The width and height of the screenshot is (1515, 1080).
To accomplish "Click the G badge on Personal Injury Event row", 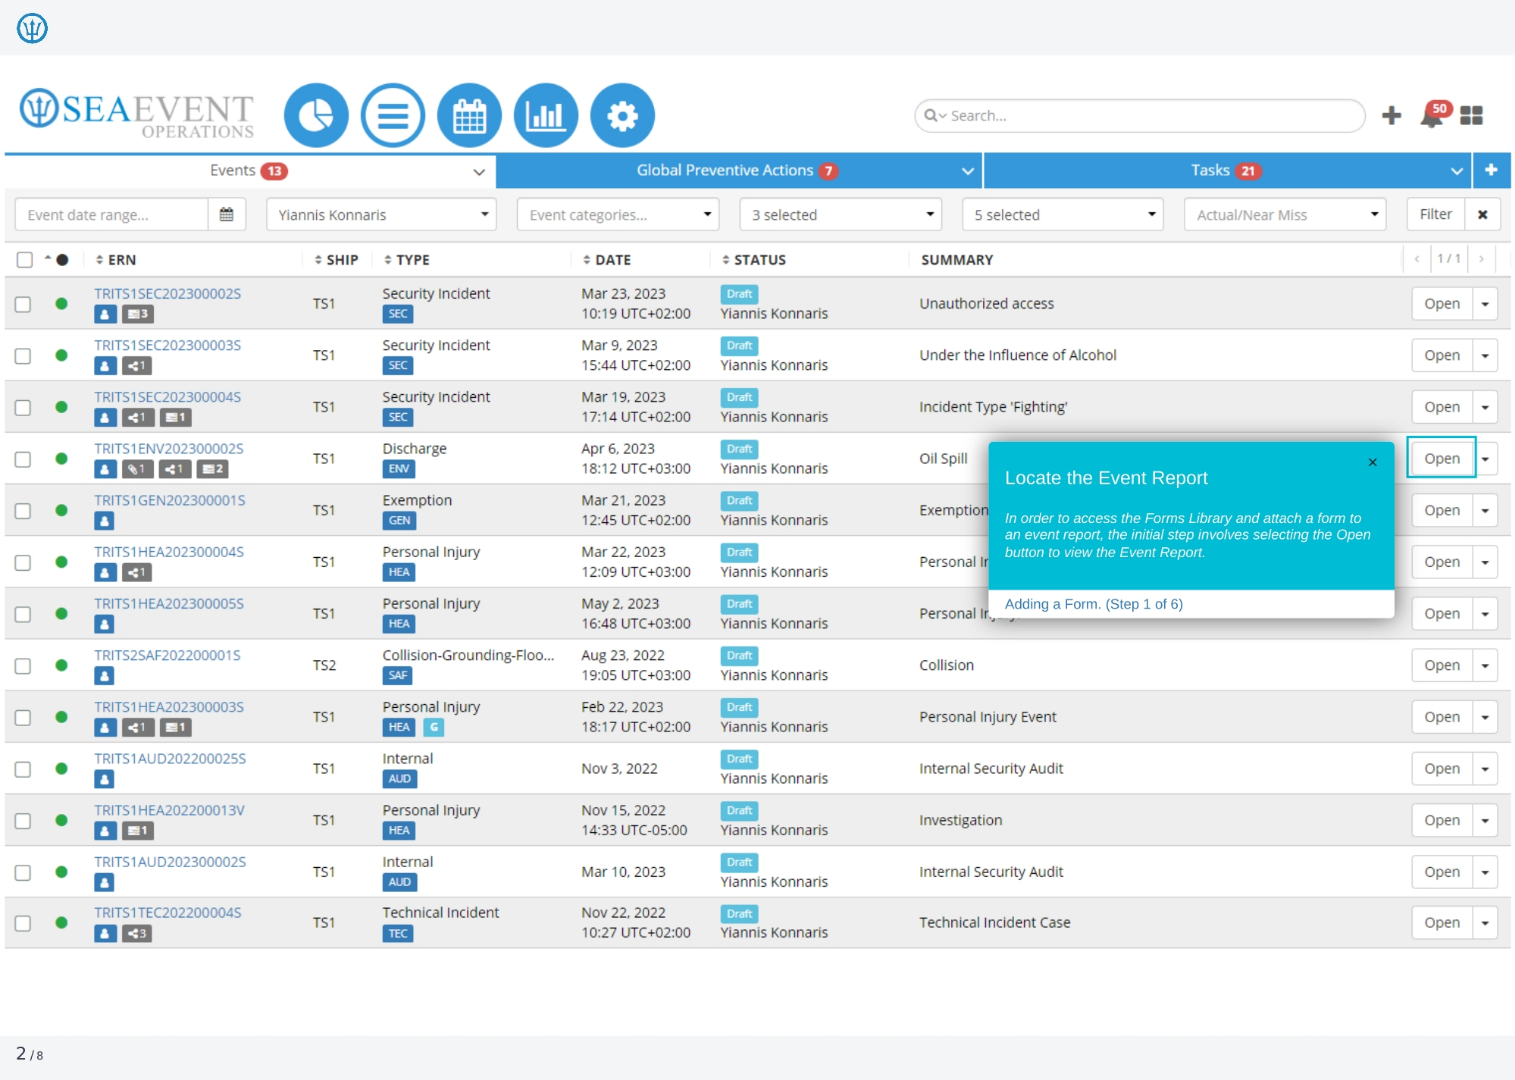I will pos(433,728).
